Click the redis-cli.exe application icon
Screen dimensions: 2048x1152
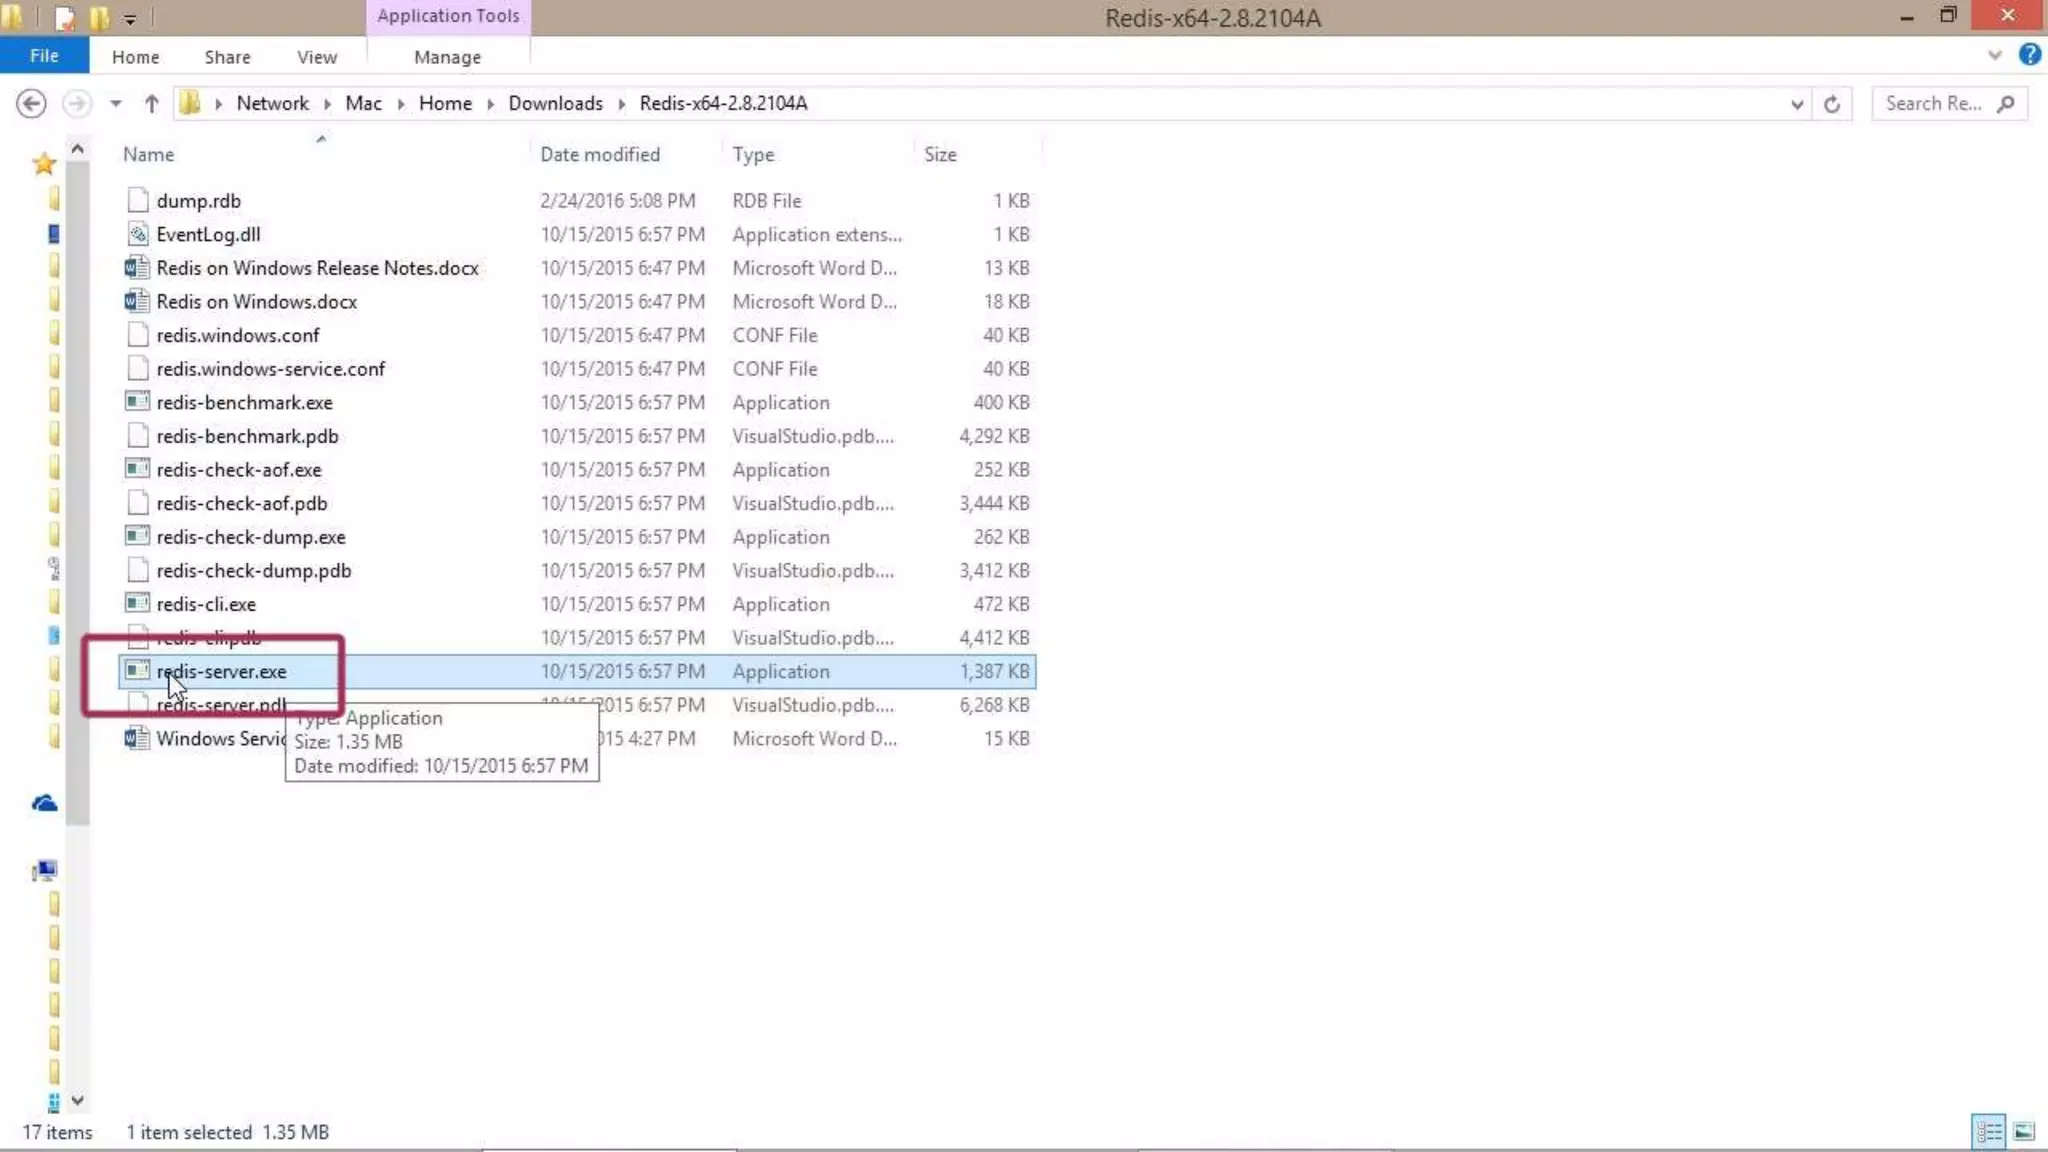[x=137, y=603]
